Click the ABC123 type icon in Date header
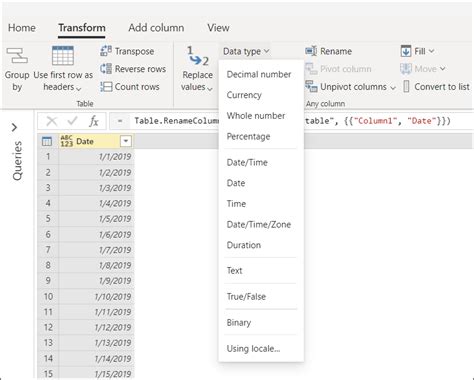This screenshot has width=474, height=380. [67, 141]
